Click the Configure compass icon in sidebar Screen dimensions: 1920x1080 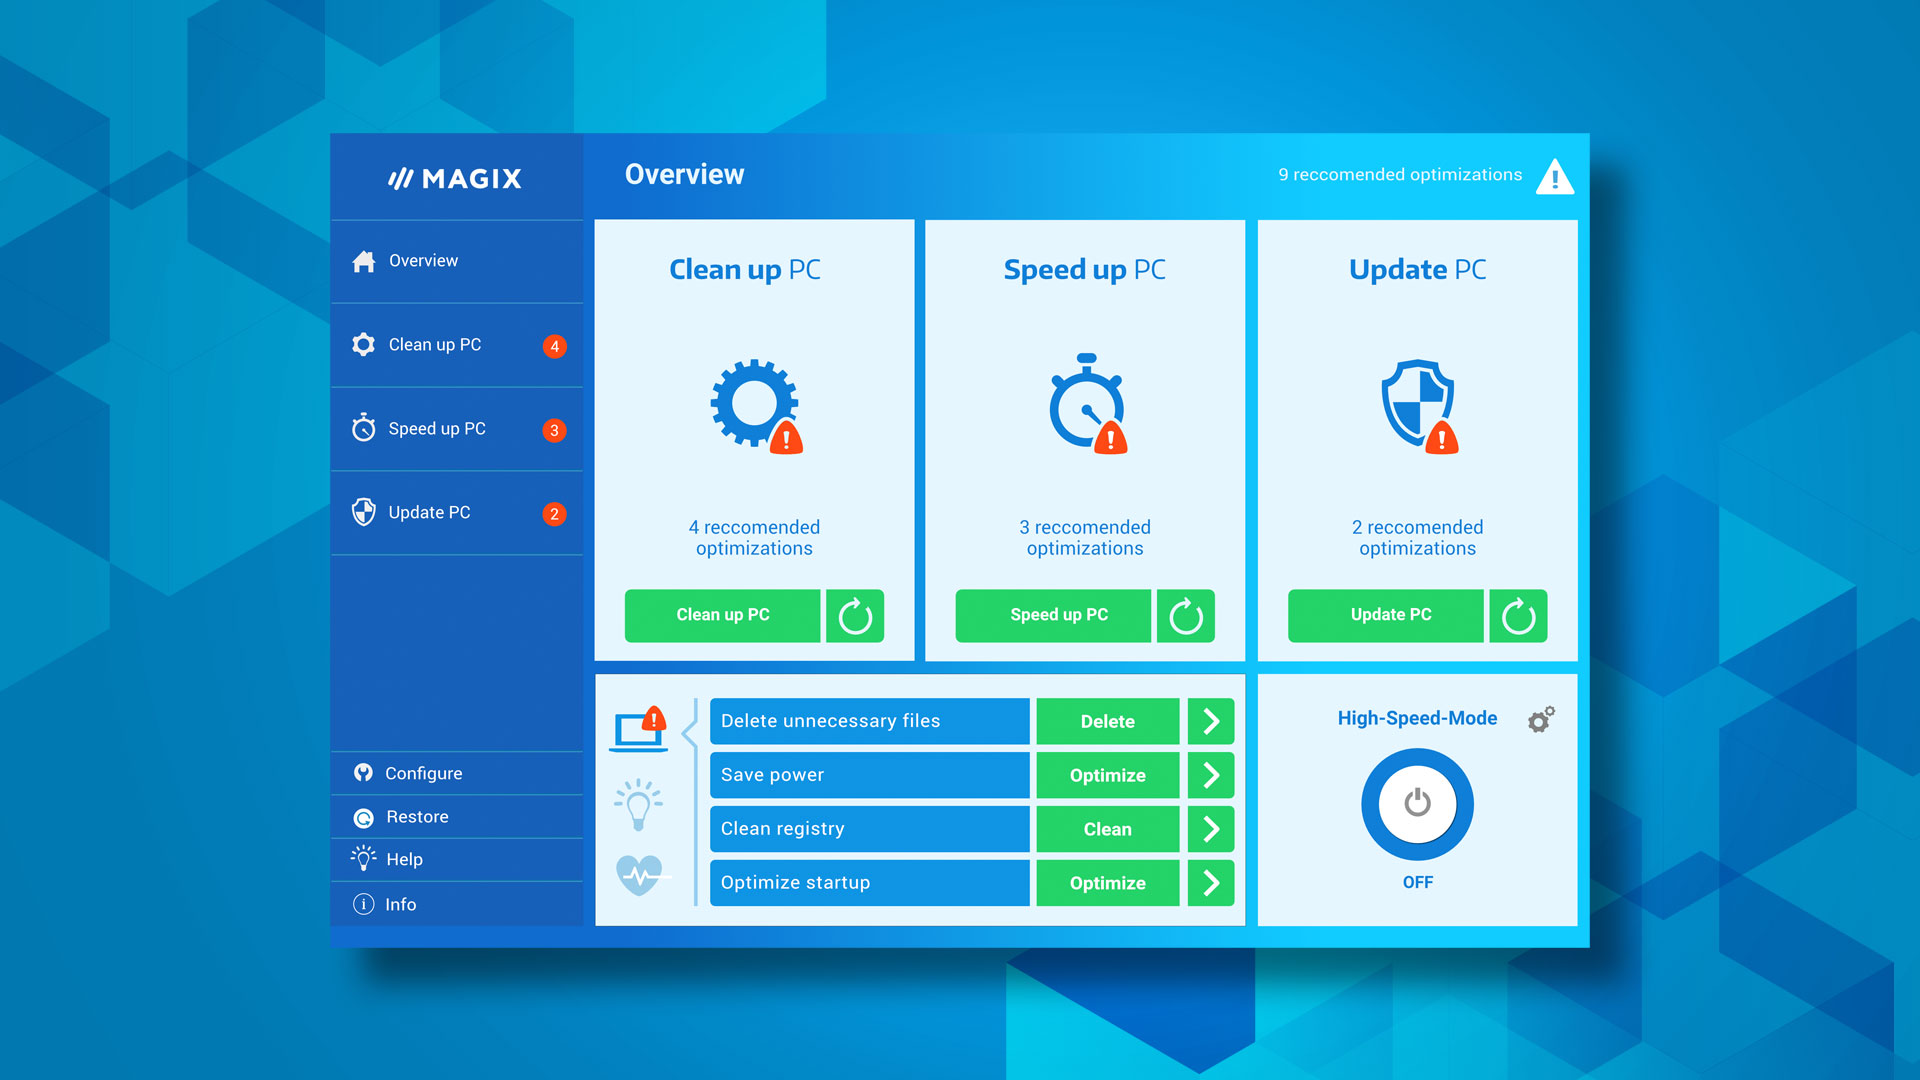(x=364, y=773)
